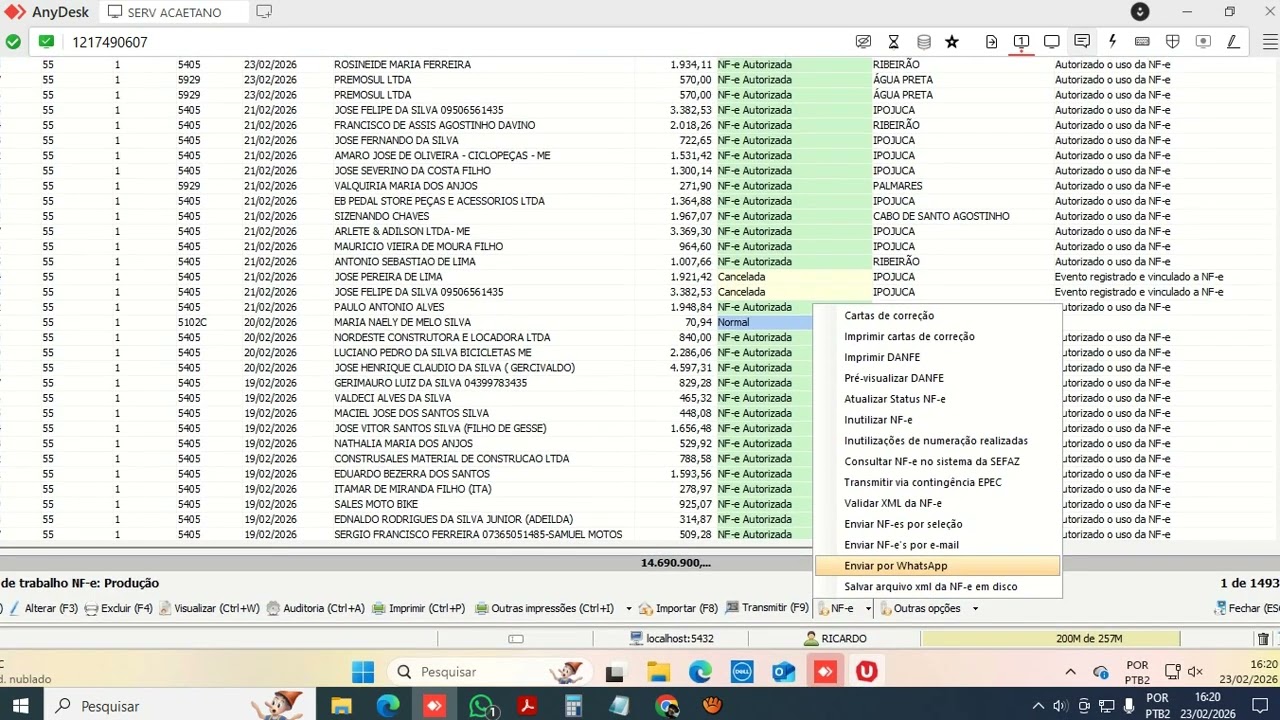Click Visualizar (Ctrl+W) button
The height and width of the screenshot is (720, 1280).
pyautogui.click(x=209, y=608)
